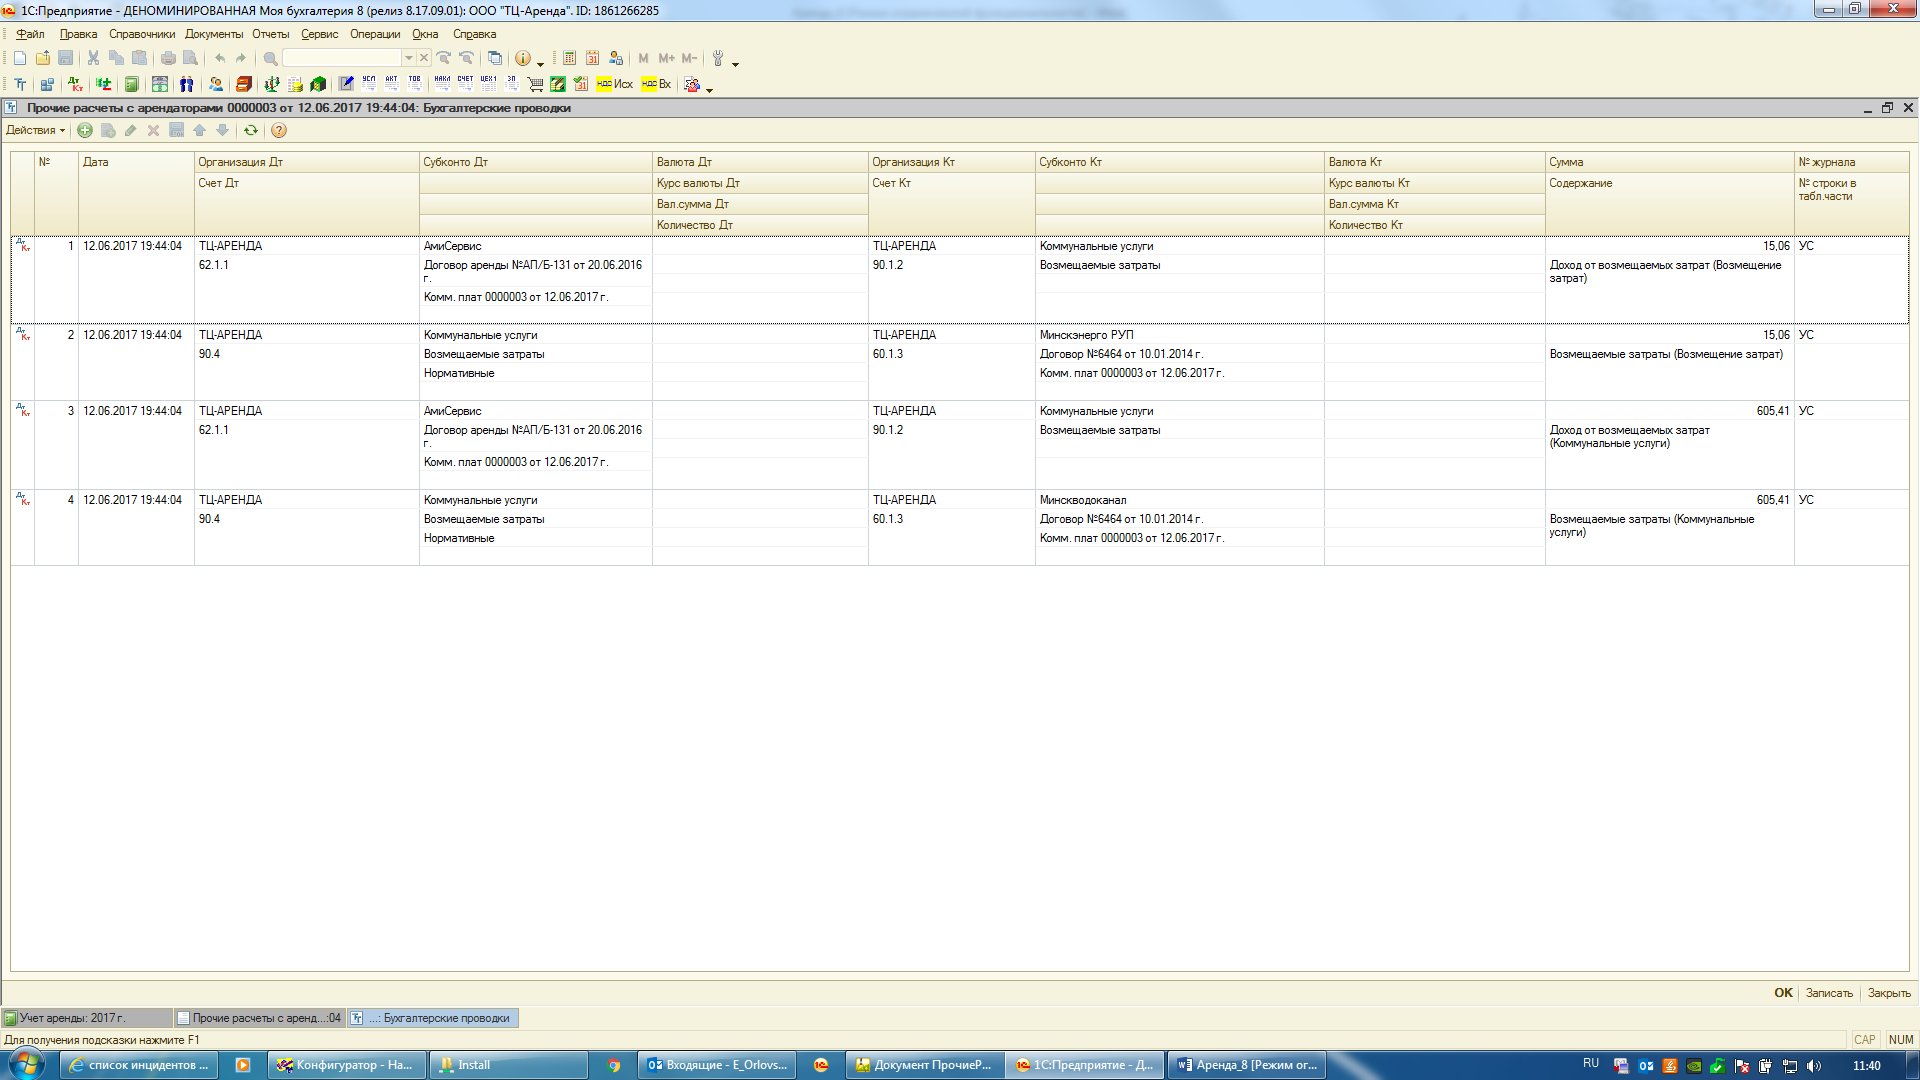The height and width of the screenshot is (1080, 1920).
Task: Click the help question mark icon
Action: [279, 131]
